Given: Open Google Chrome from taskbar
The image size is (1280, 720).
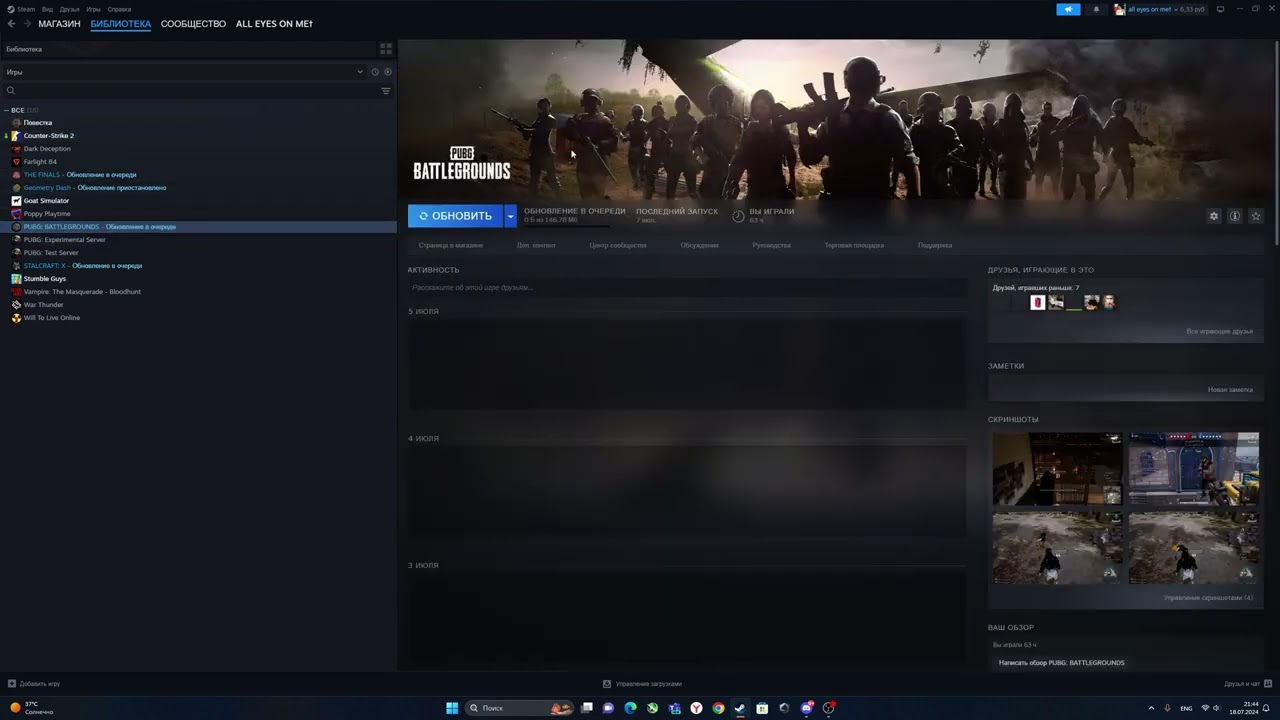Looking at the screenshot, I should pos(718,708).
